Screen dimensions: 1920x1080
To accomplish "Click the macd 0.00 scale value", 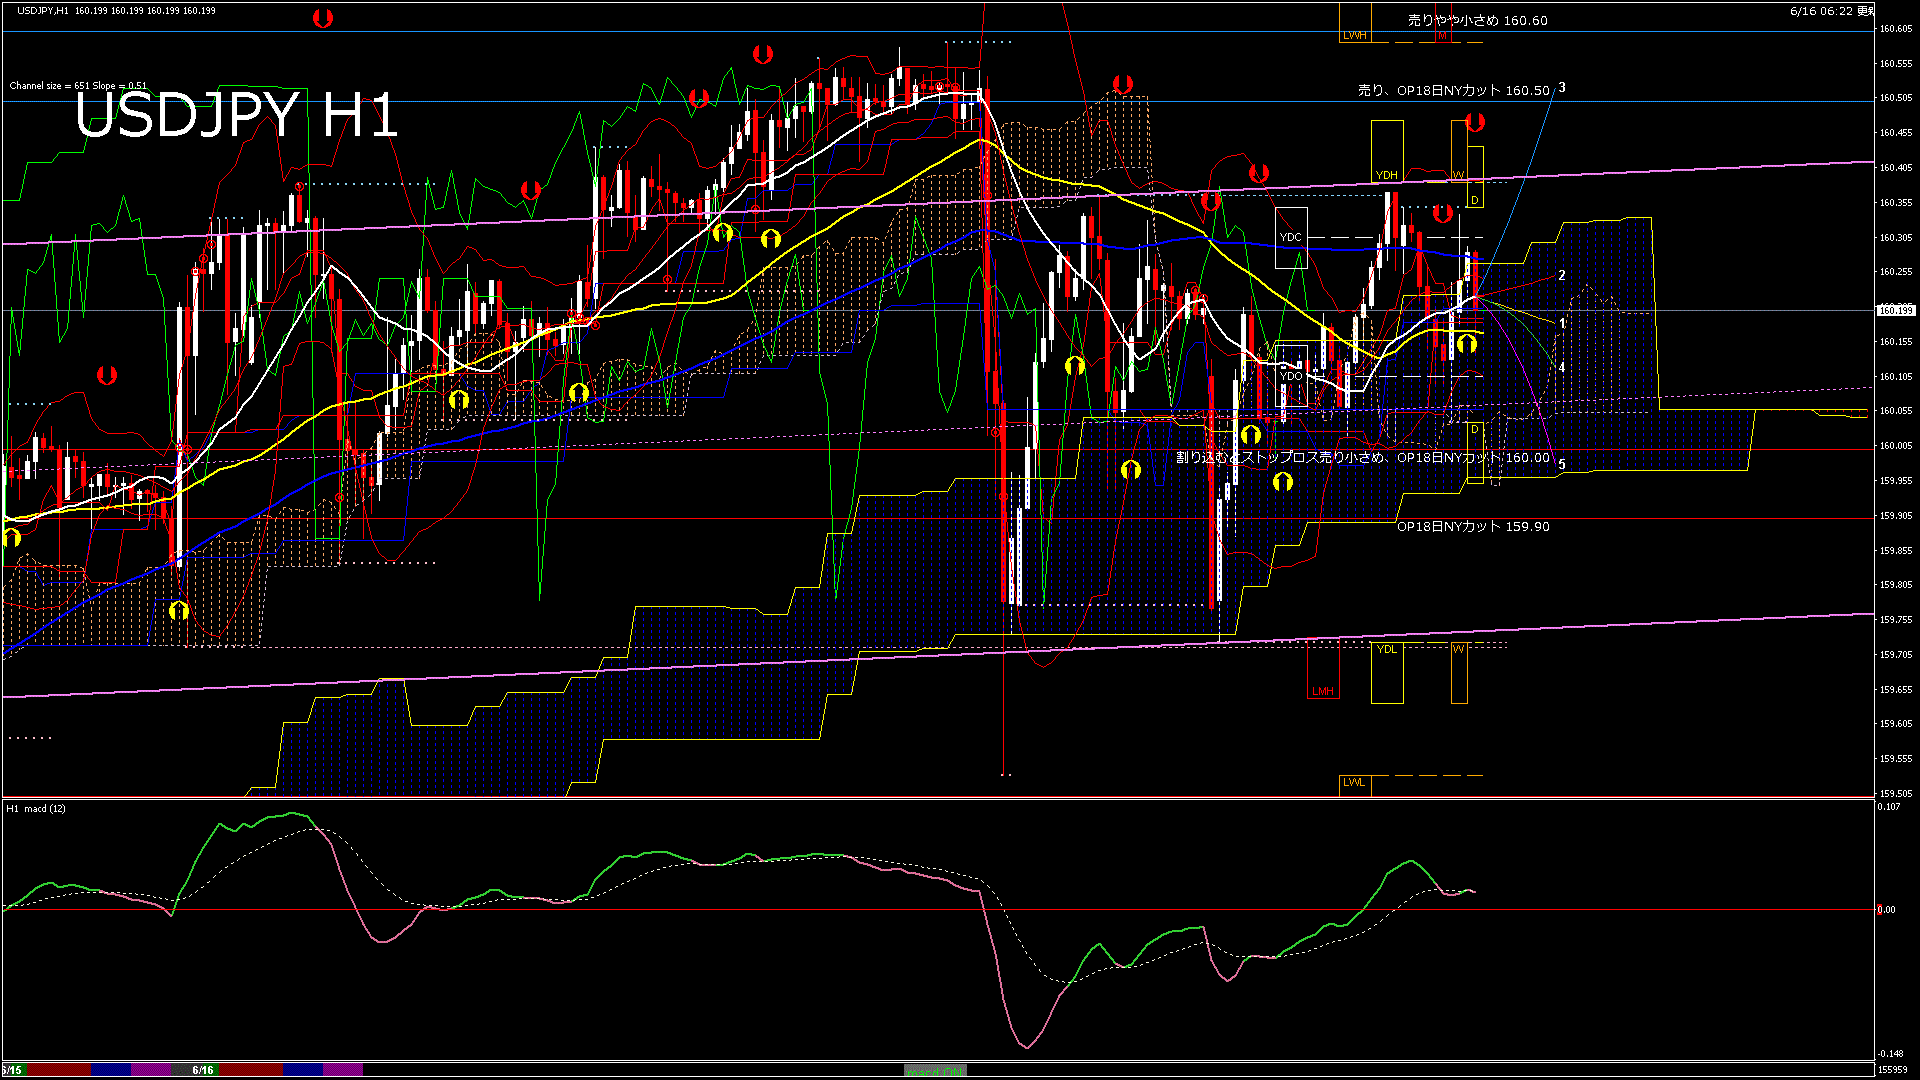I will pos(1887,910).
